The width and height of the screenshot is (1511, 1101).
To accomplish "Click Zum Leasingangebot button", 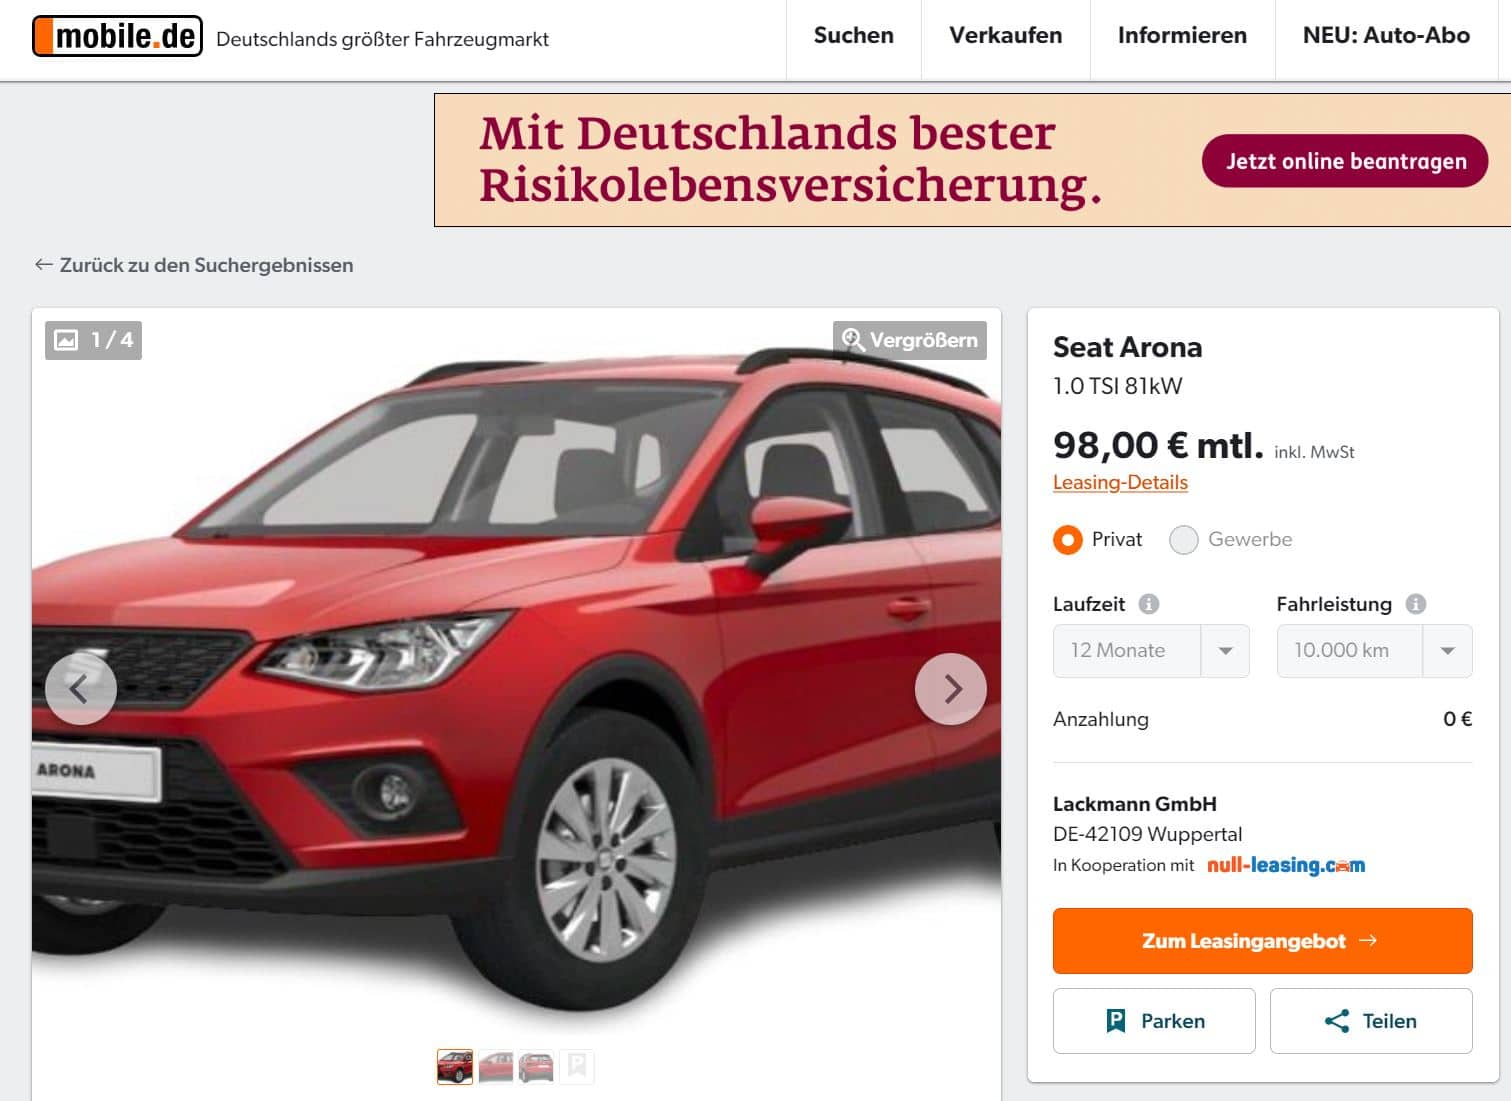I will [1262, 941].
